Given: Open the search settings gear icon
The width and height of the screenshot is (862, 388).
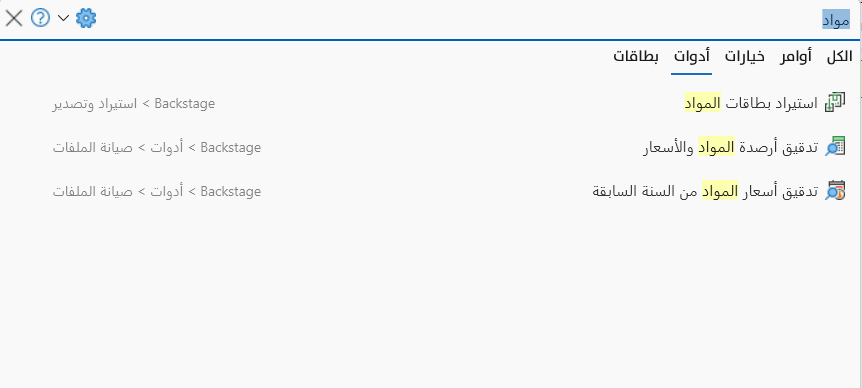Looking at the screenshot, I should tap(86, 18).
